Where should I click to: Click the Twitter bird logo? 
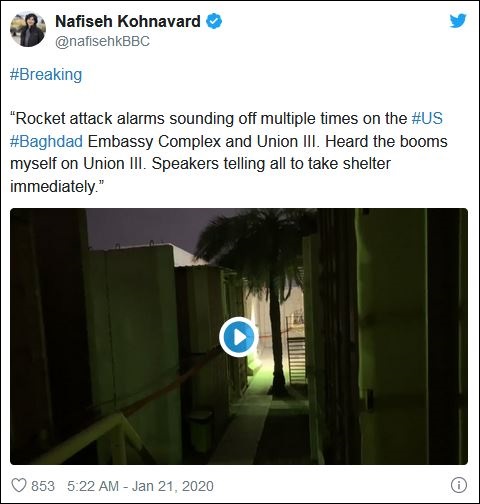pos(458,21)
